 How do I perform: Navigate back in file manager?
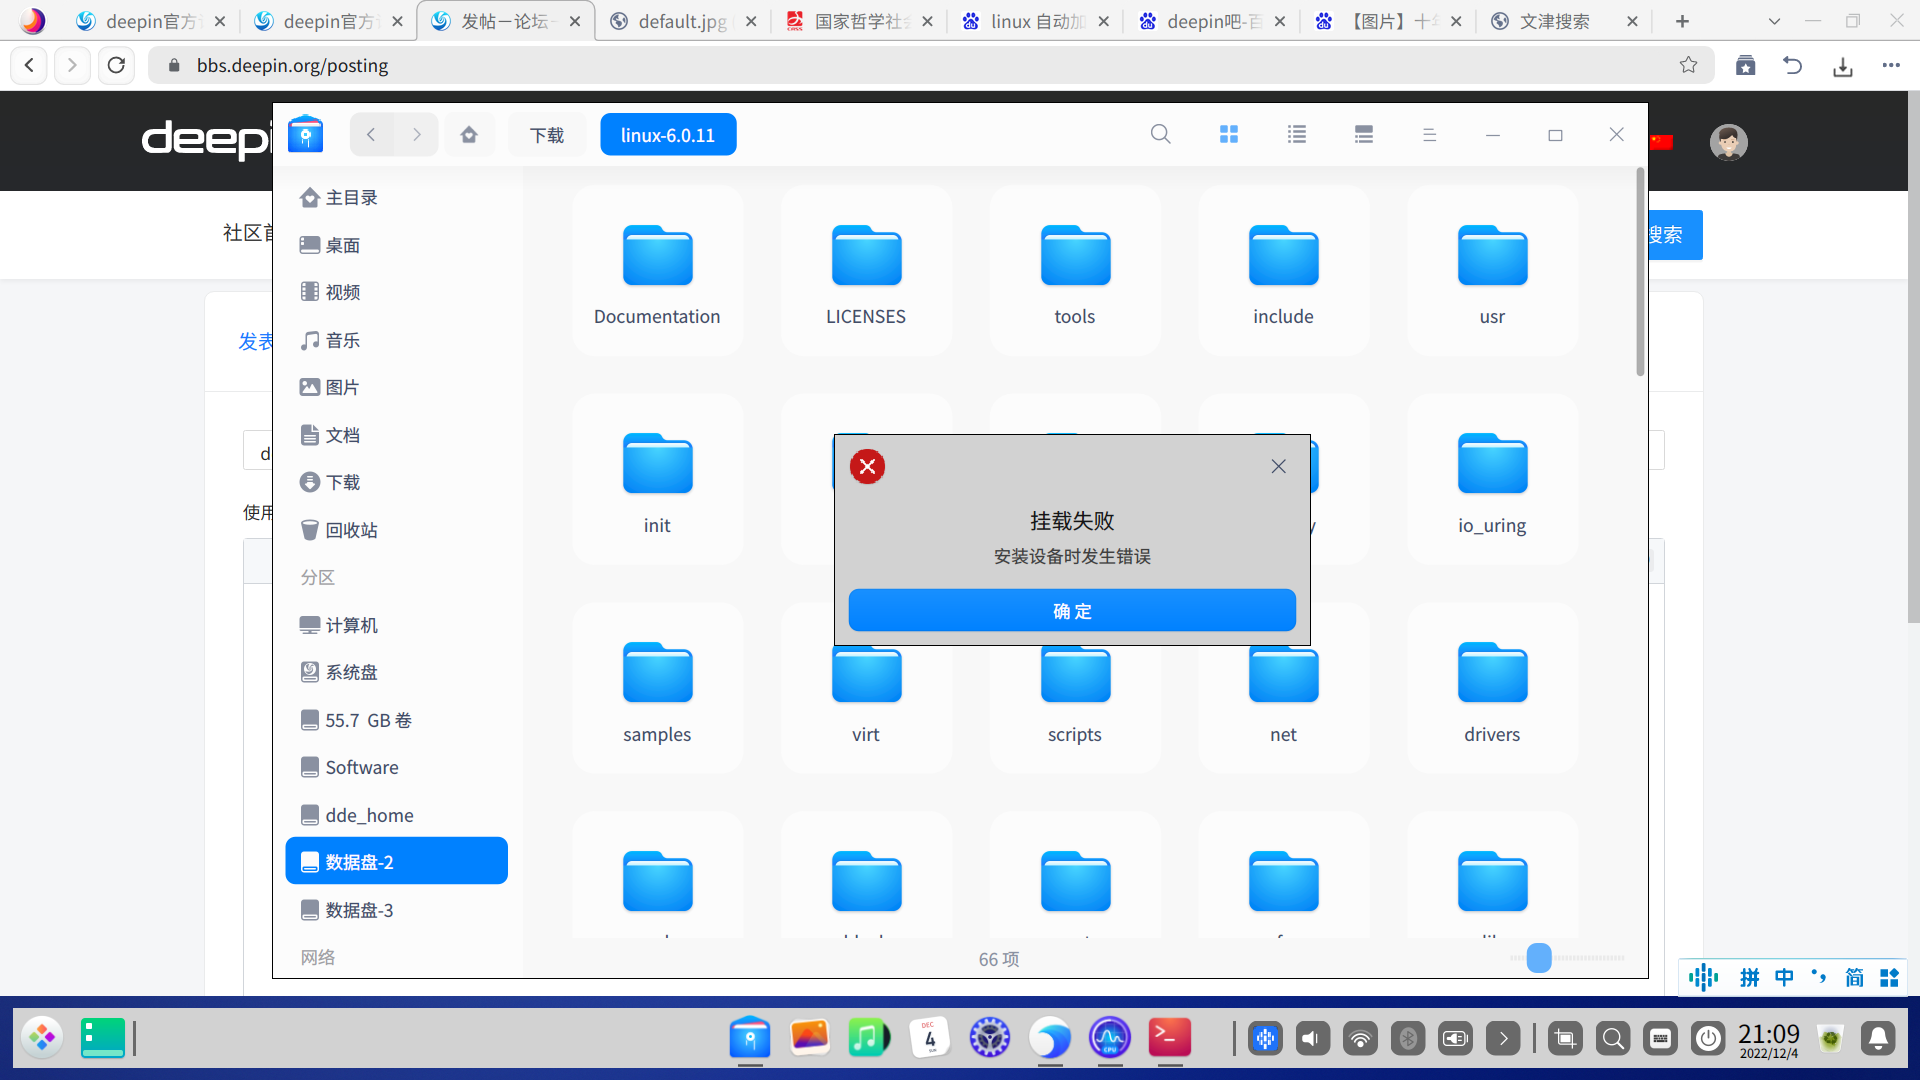(371, 134)
